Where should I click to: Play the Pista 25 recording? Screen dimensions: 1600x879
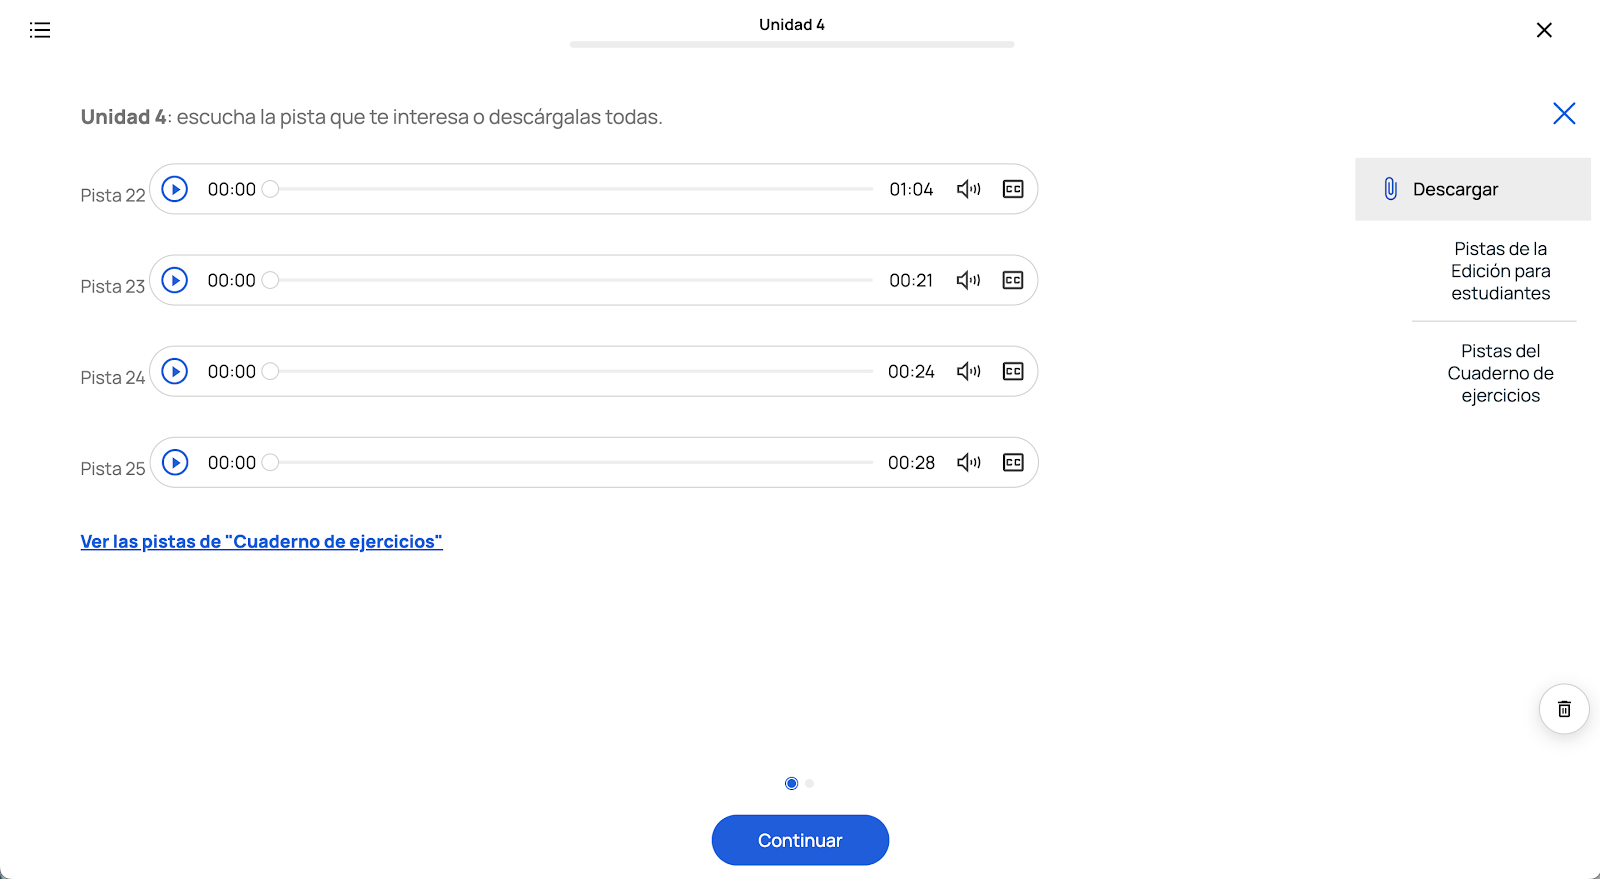175,462
